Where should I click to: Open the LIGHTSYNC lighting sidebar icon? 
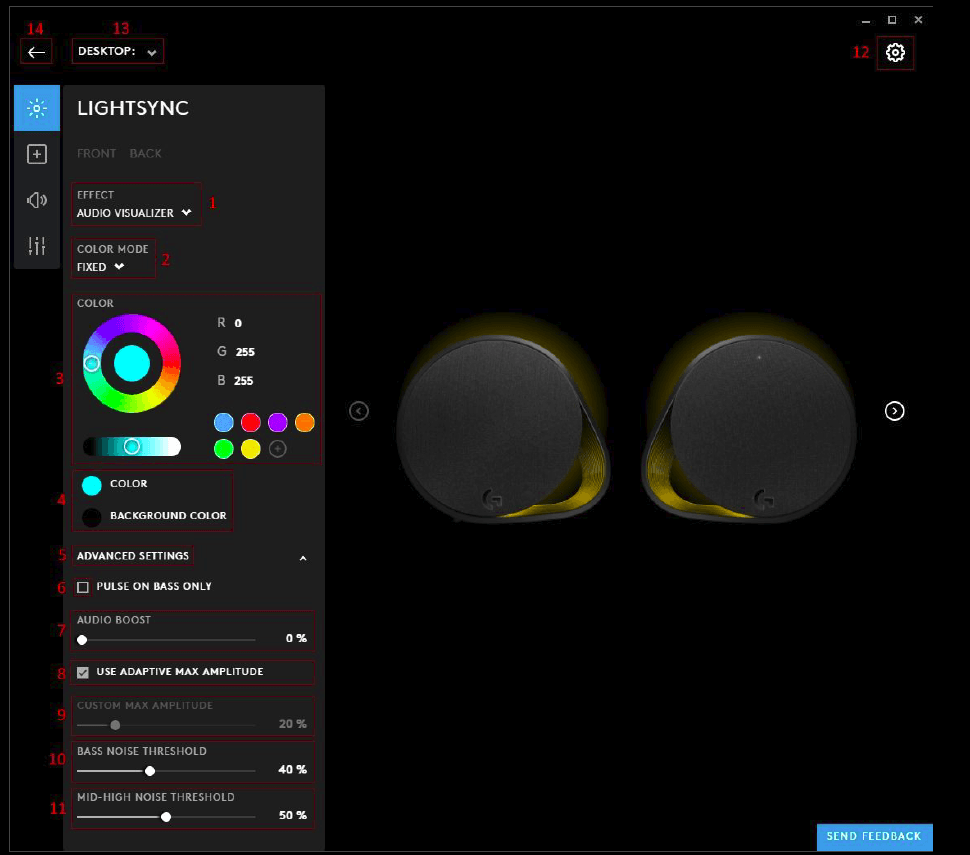tap(37, 109)
